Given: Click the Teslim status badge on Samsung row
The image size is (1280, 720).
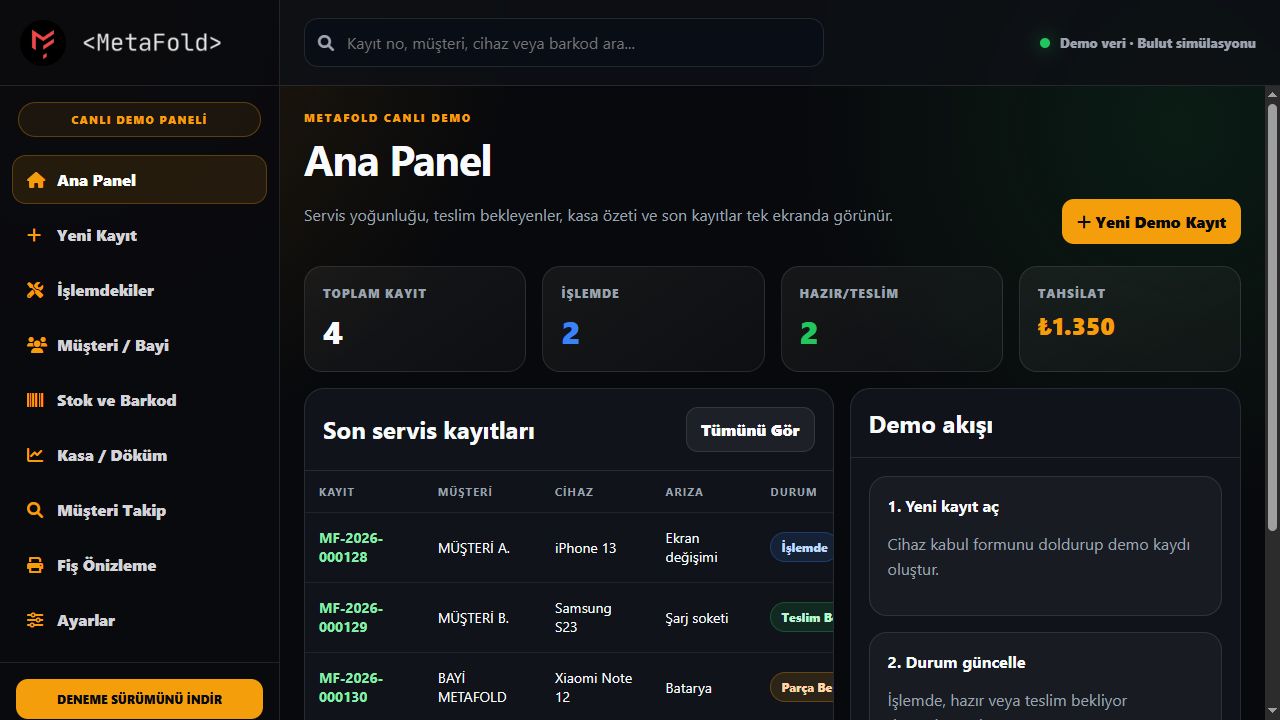Looking at the screenshot, I should (802, 617).
